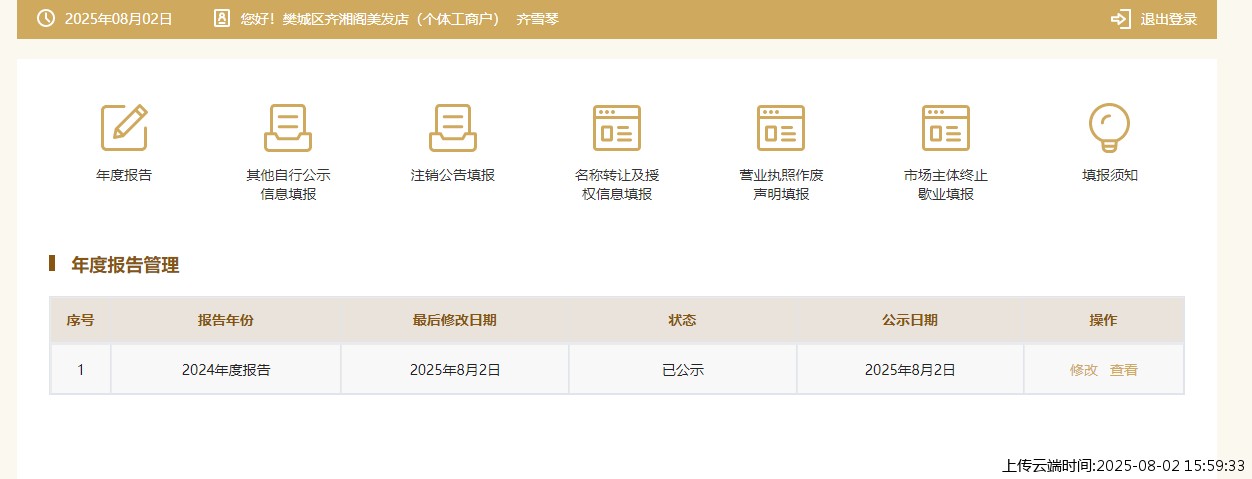The height and width of the screenshot is (479, 1252).
Task: Click the 状态 column header
Action: [683, 320]
